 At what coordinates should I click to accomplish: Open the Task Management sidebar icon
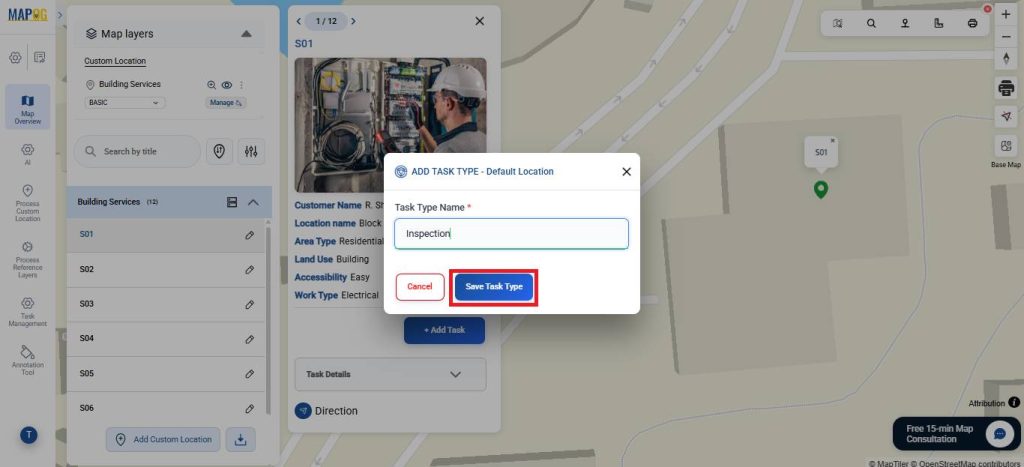click(x=27, y=312)
